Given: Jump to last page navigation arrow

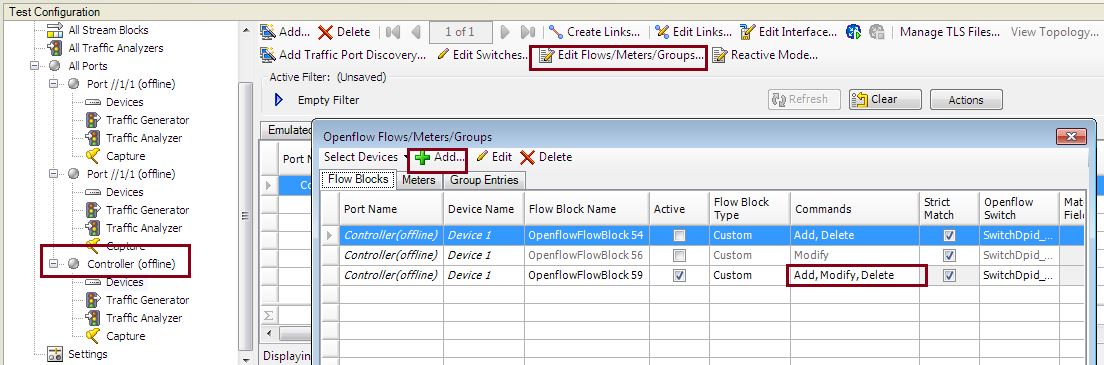Looking at the screenshot, I should (x=527, y=32).
